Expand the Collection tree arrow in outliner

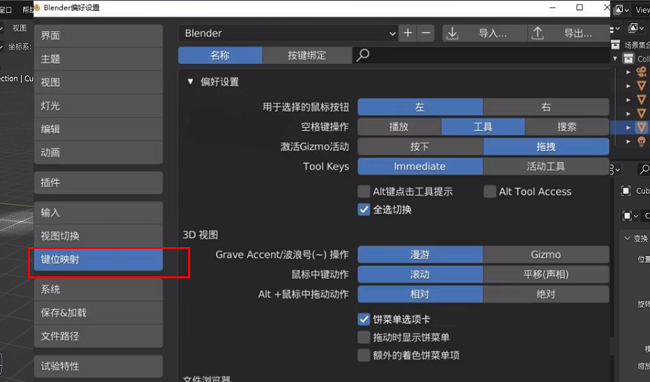pos(615,58)
